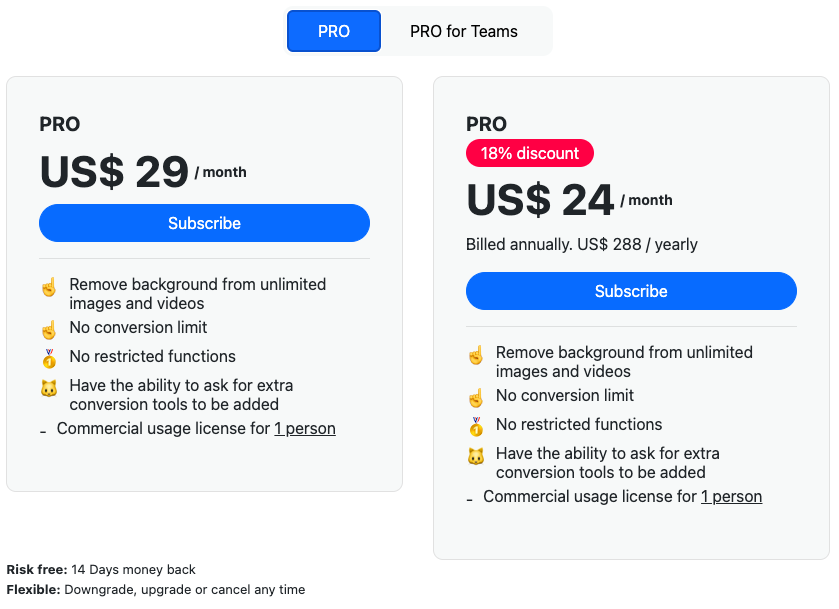Viewport: 839px width, 609px height.
Task: Switch to the PRO tab
Action: pyautogui.click(x=333, y=31)
